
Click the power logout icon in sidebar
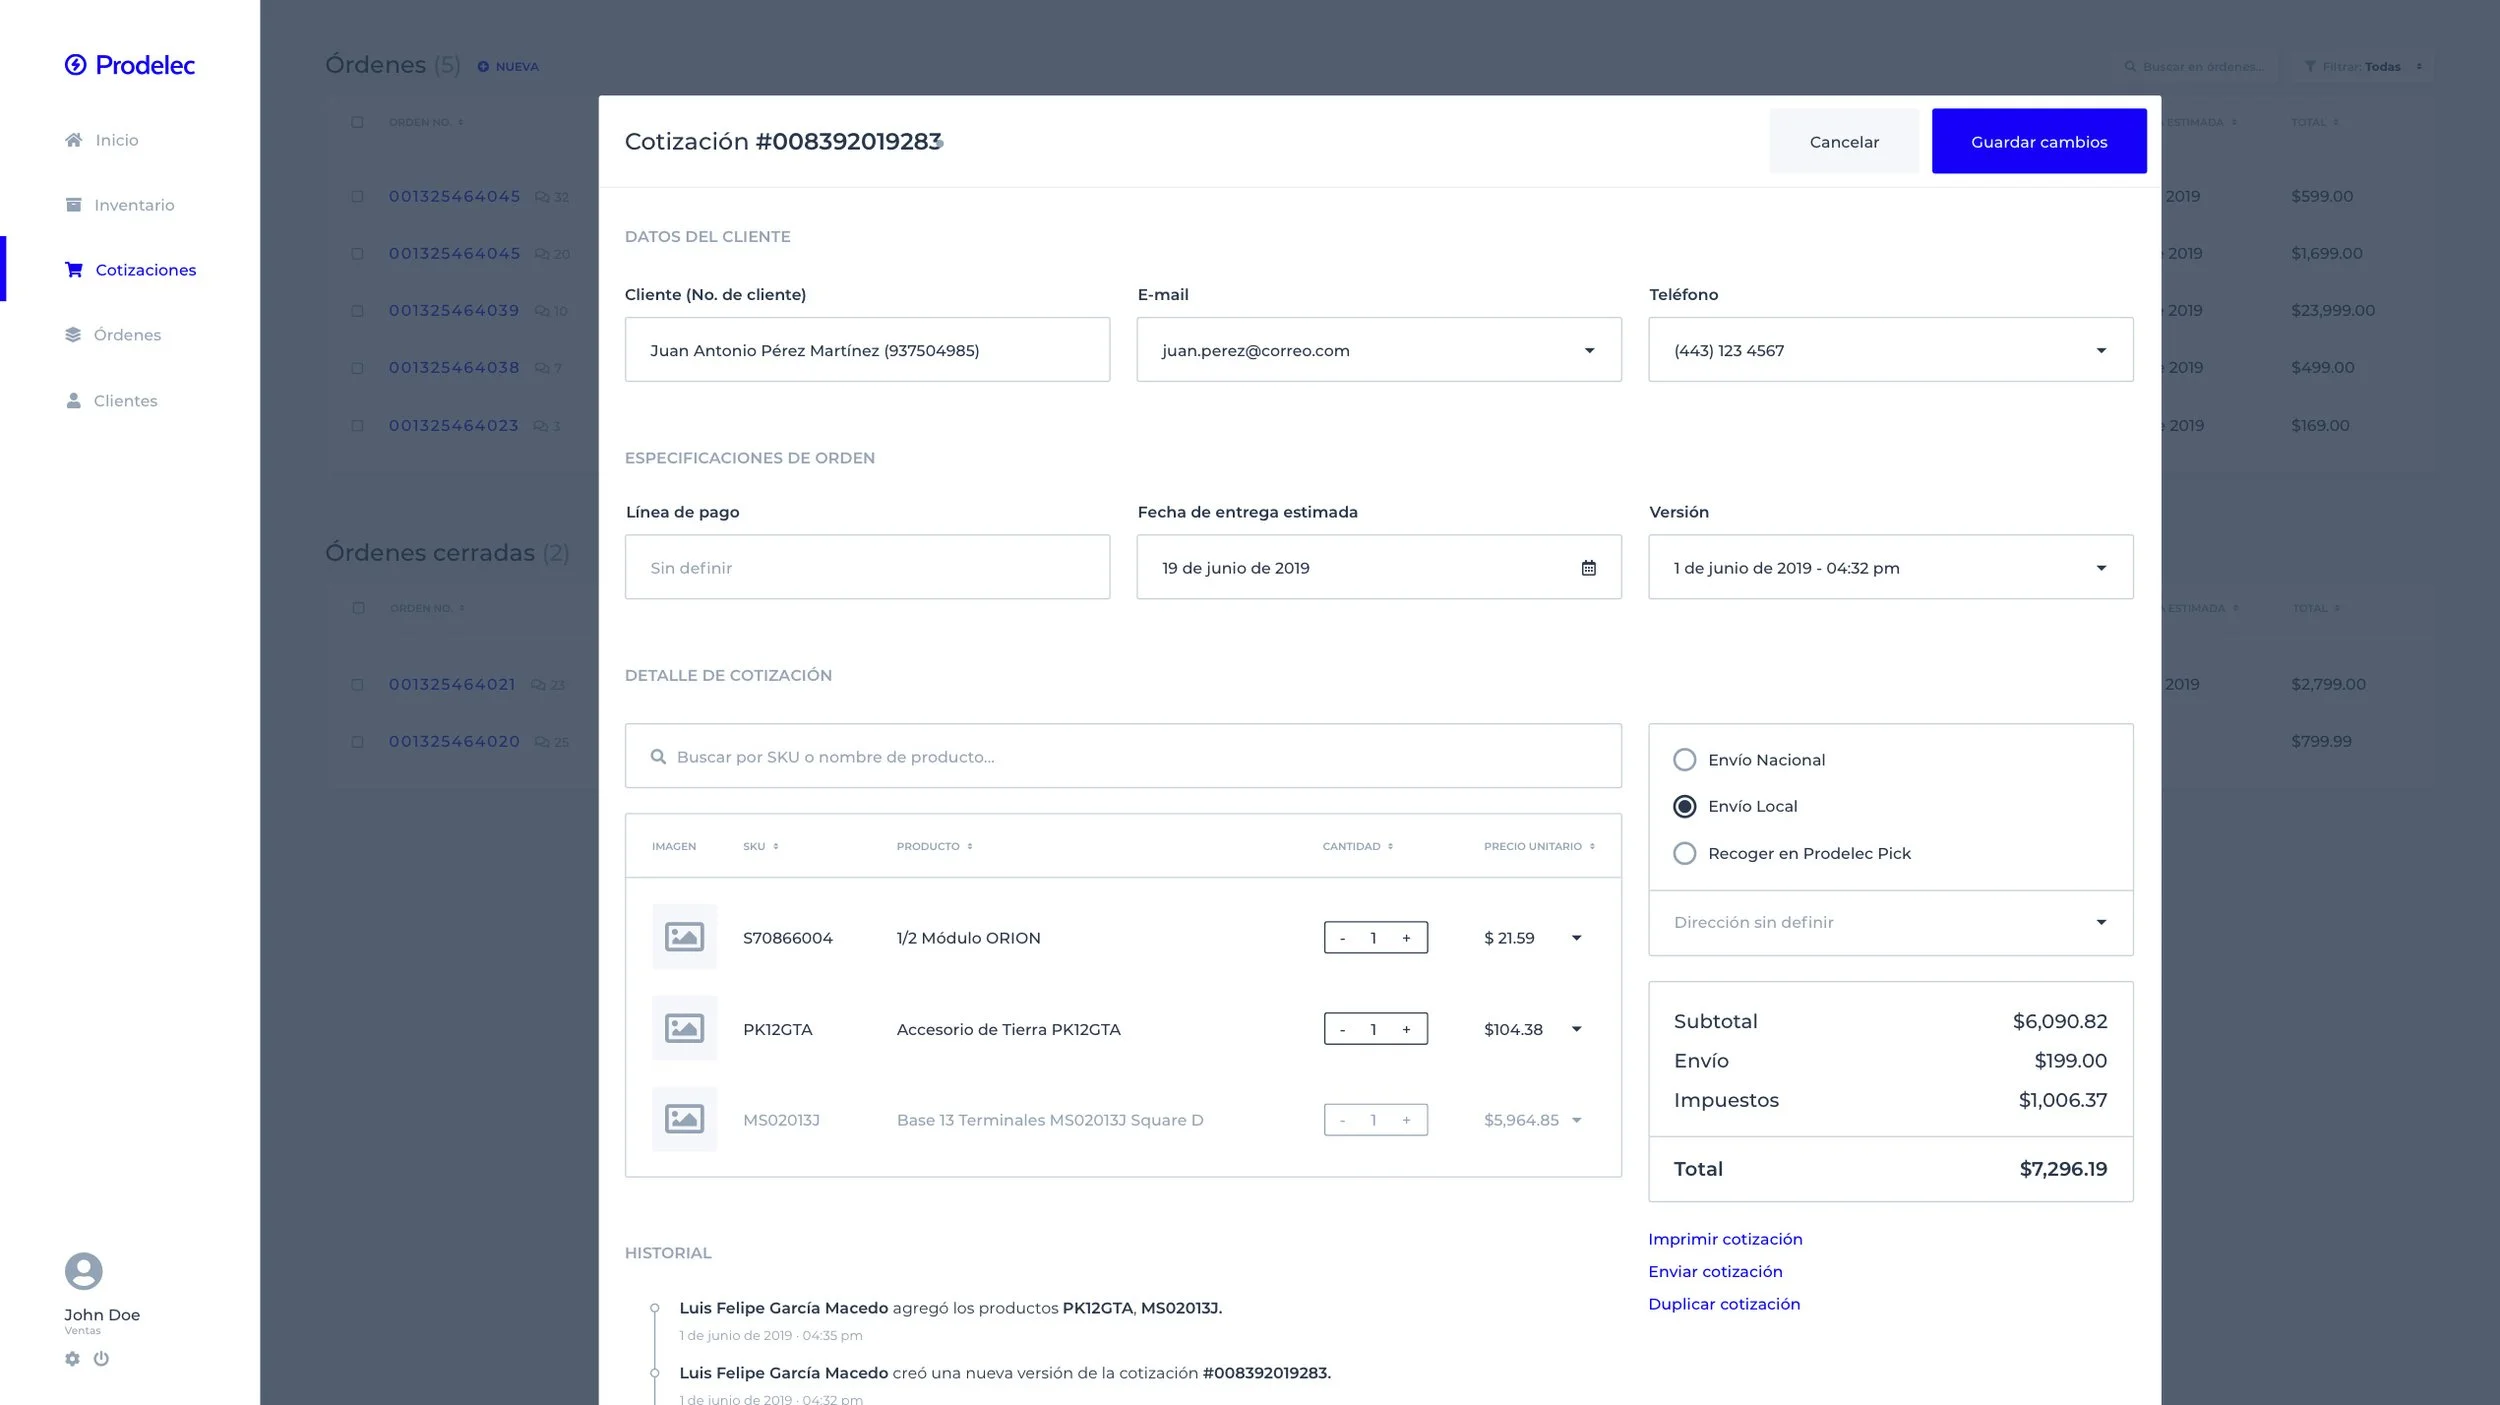101,1358
